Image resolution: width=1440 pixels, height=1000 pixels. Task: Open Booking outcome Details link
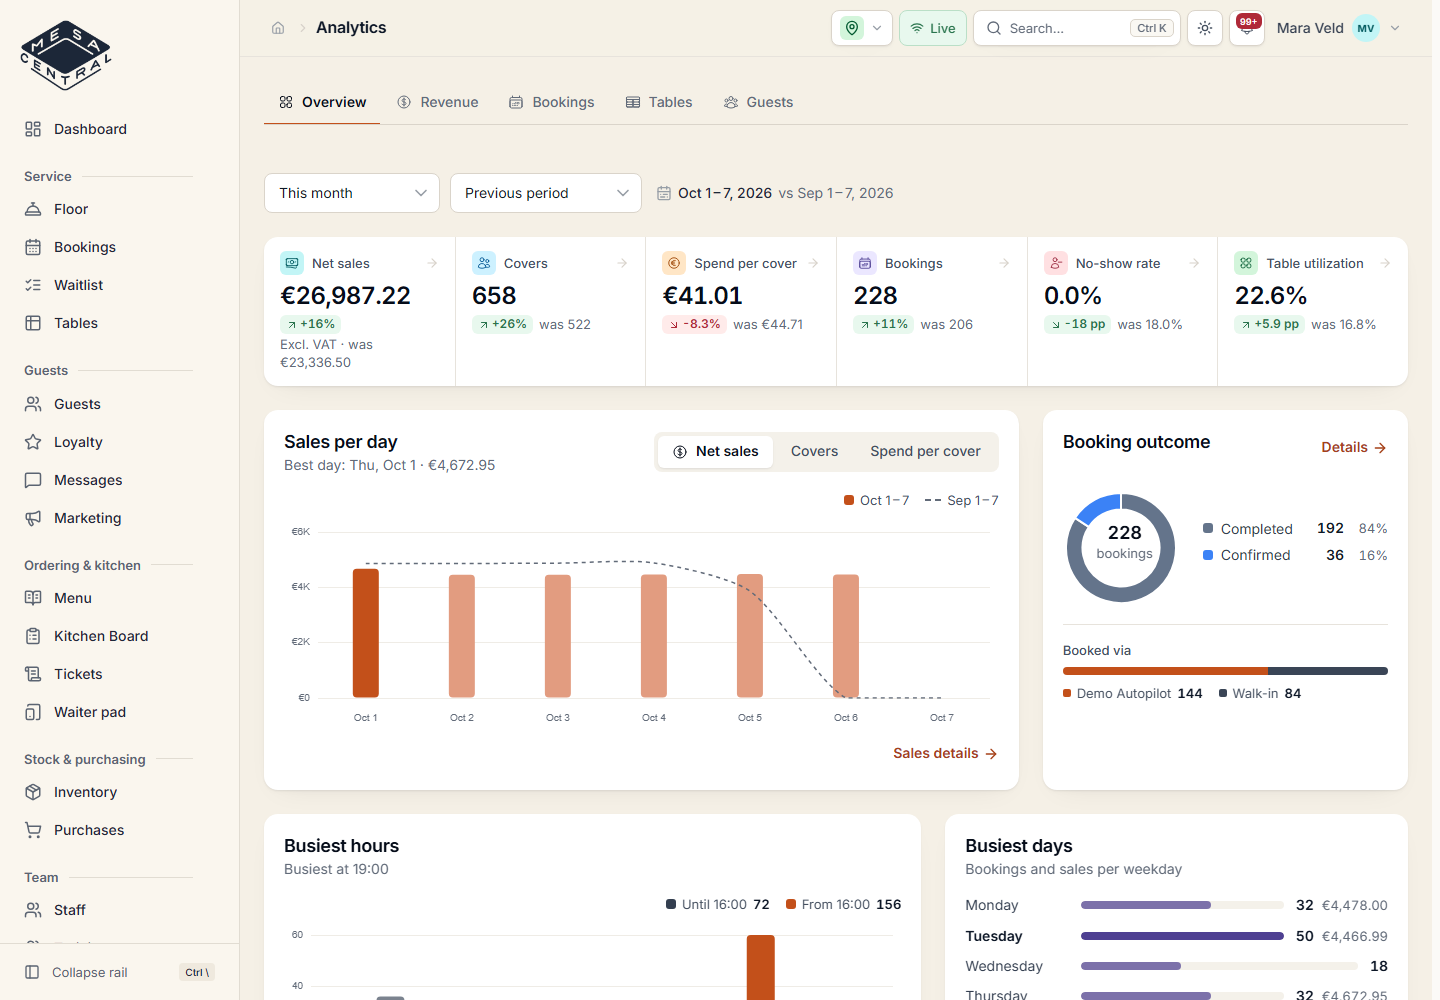[1354, 447]
